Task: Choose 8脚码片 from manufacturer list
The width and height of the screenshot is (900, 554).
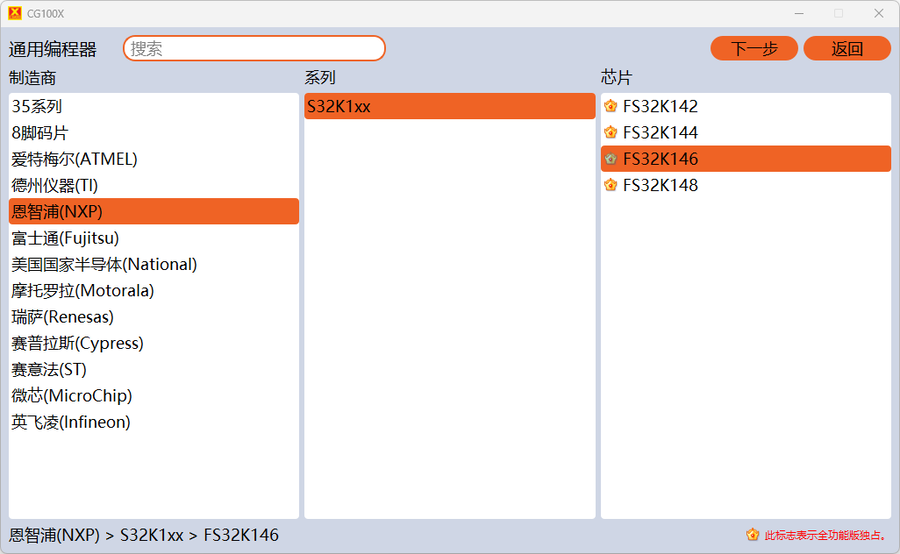Action: click(x=40, y=132)
